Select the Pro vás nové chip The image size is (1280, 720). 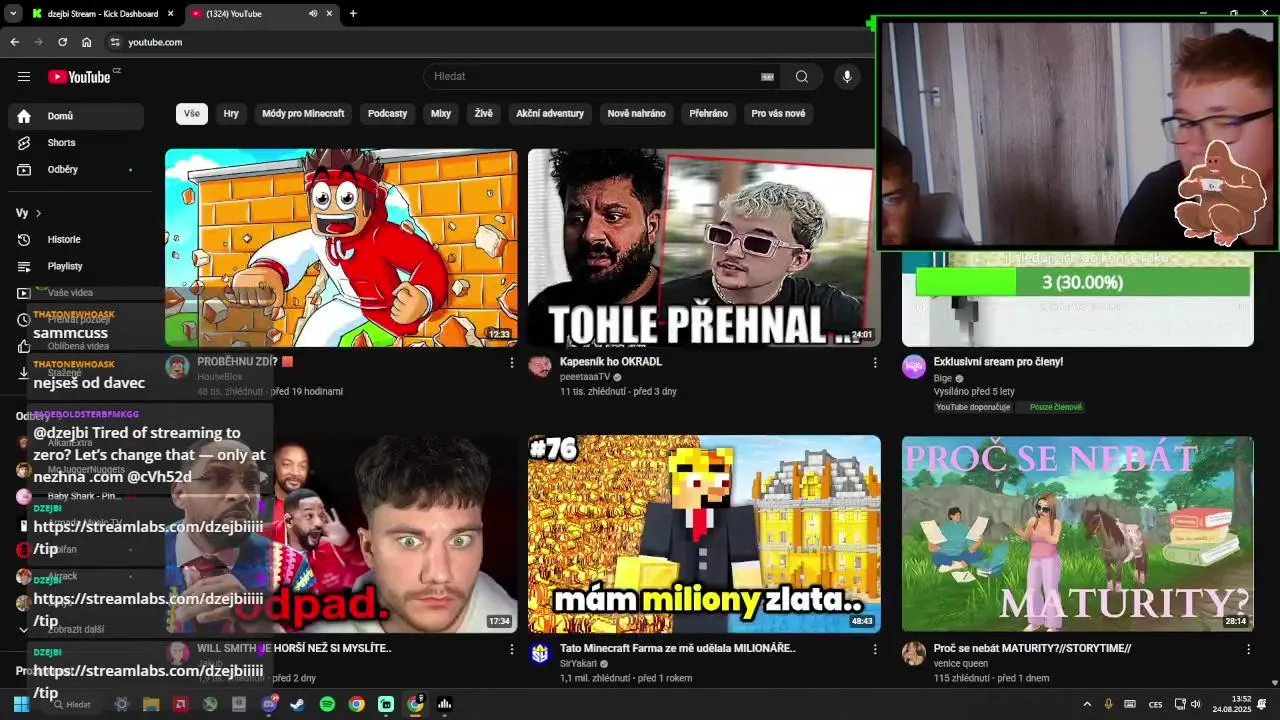click(x=778, y=114)
